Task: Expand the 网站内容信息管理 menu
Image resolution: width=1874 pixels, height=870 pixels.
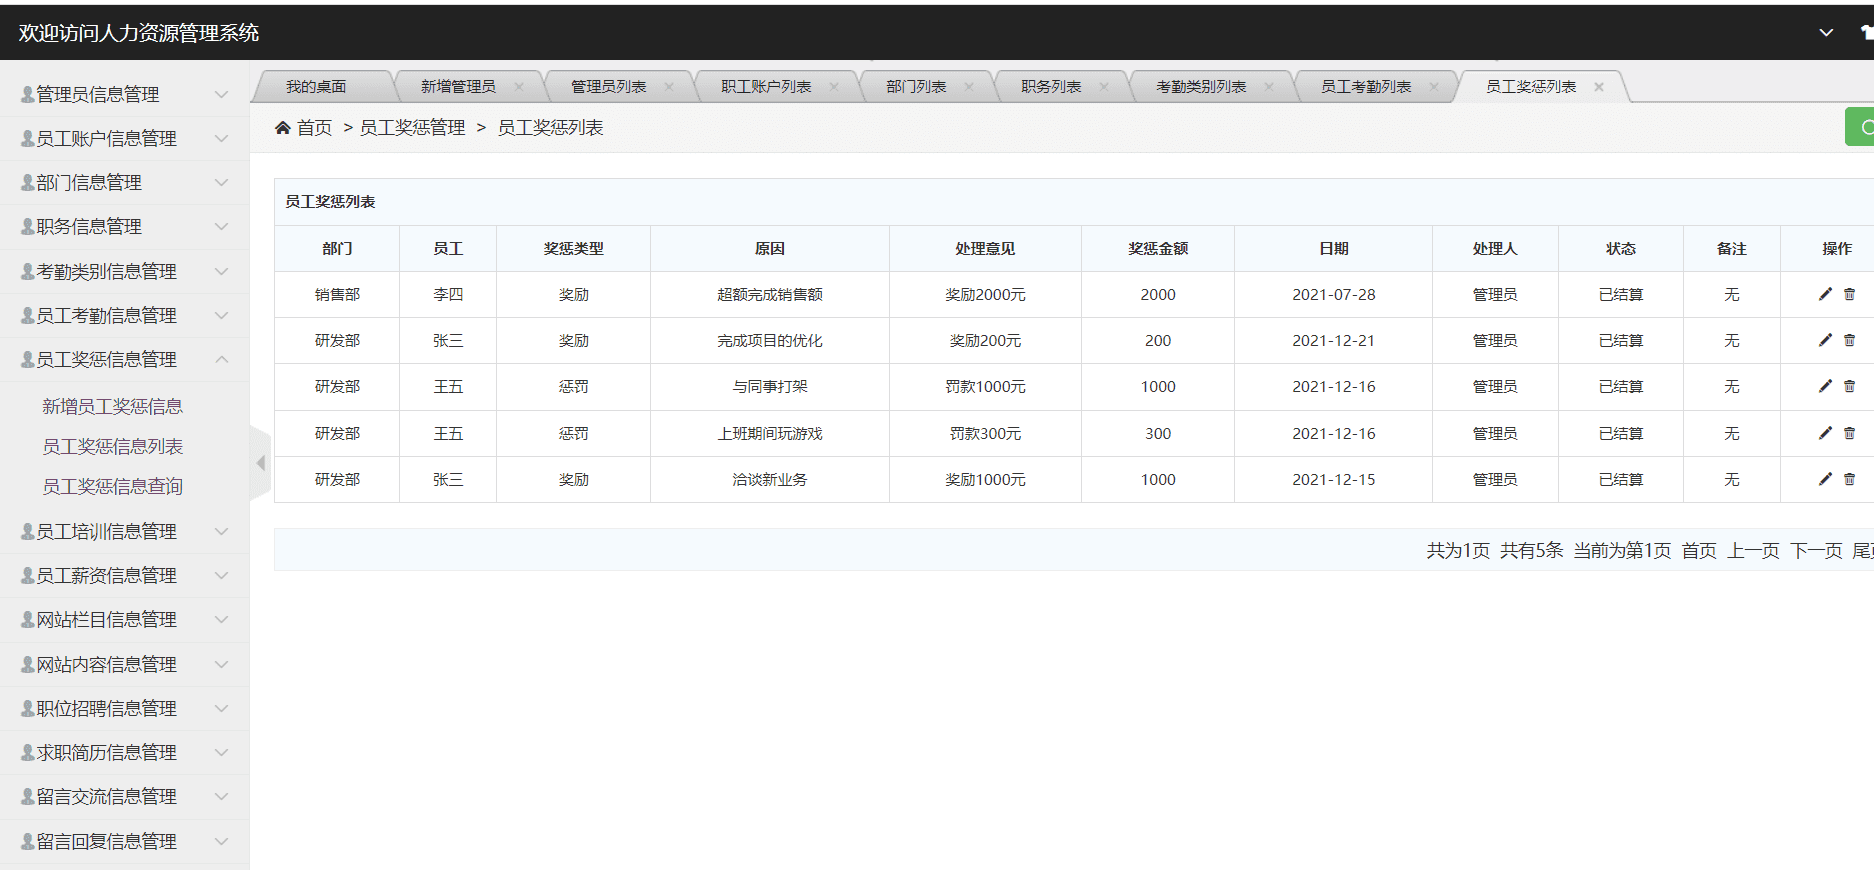Action: [124, 664]
